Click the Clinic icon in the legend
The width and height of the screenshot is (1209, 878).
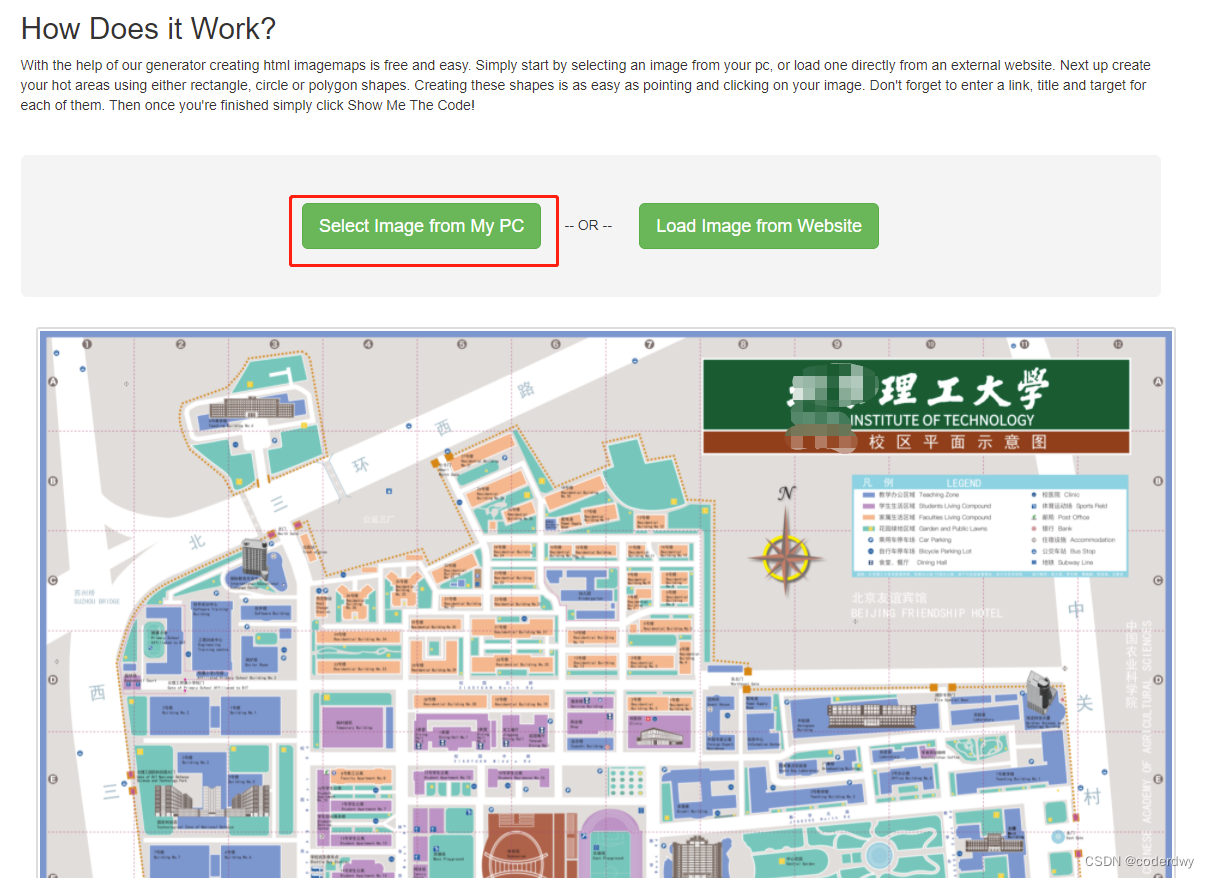pyautogui.click(x=1034, y=495)
